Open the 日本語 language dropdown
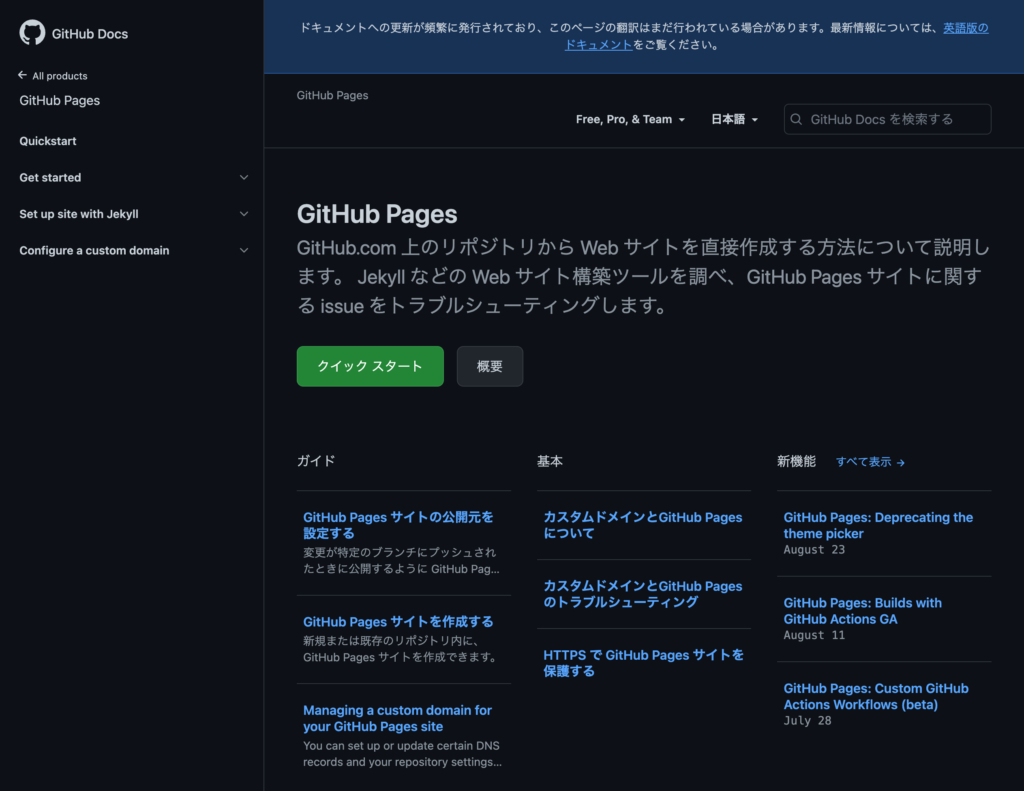Screen dimensions: 1024x791 (734, 119)
